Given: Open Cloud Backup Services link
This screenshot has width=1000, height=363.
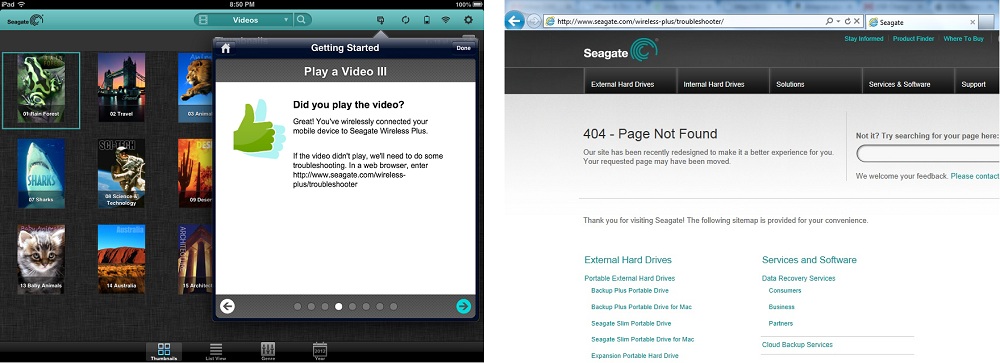Looking at the screenshot, I should coord(797,344).
